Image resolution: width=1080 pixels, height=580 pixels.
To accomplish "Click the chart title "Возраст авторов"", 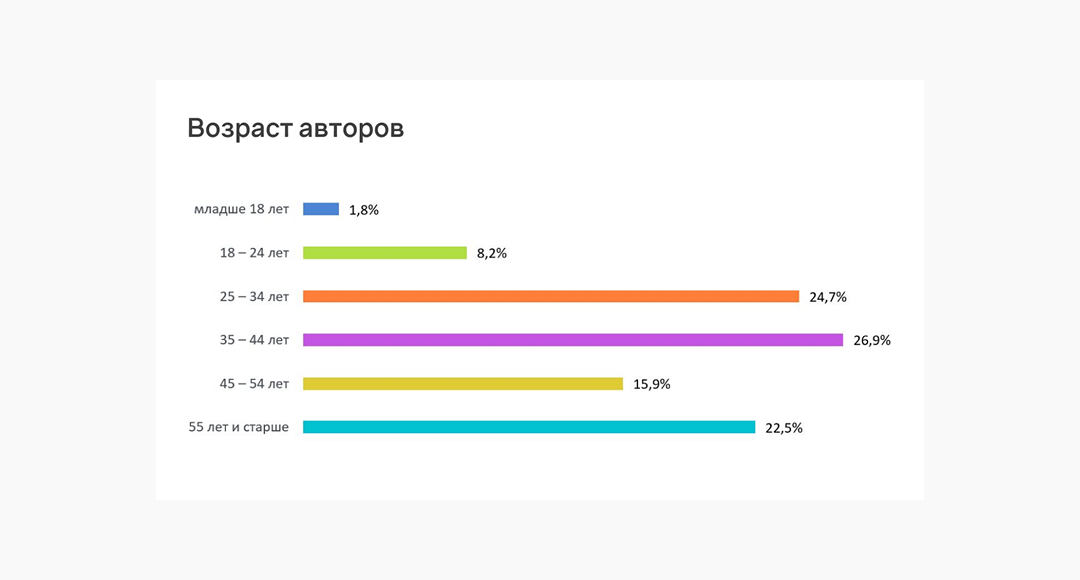I will tap(296, 129).
